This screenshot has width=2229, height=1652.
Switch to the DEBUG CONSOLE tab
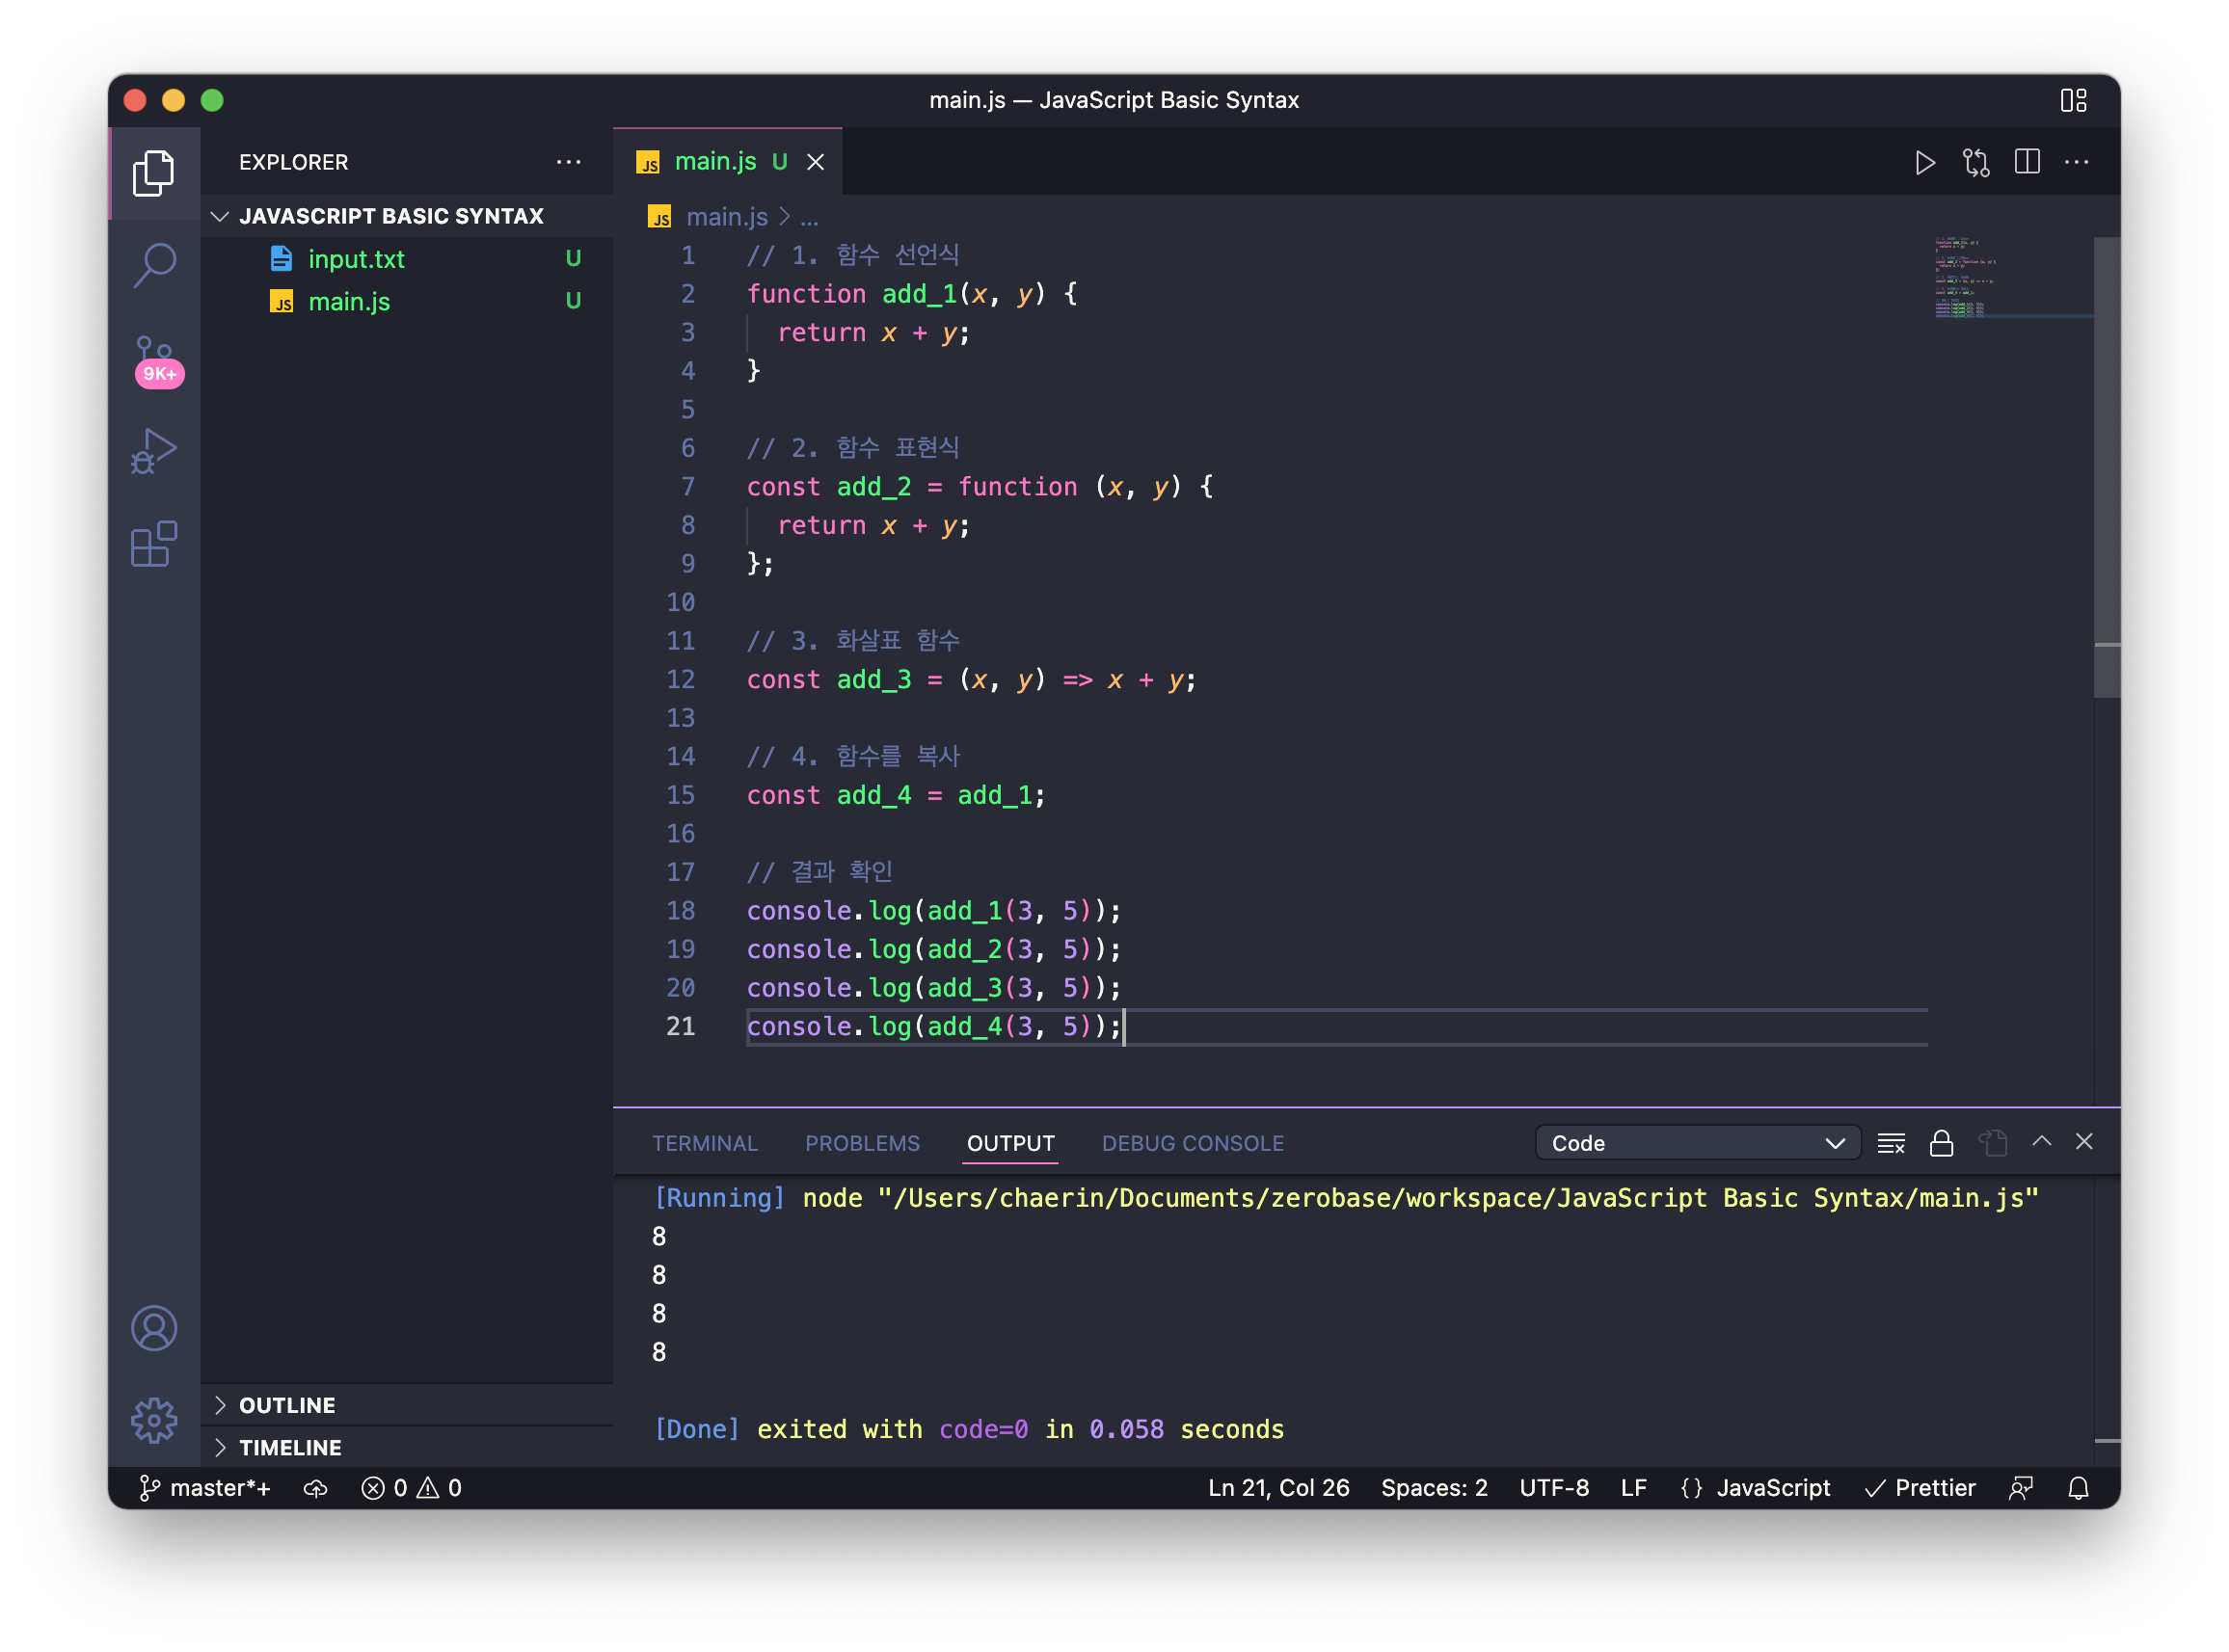[x=1192, y=1143]
